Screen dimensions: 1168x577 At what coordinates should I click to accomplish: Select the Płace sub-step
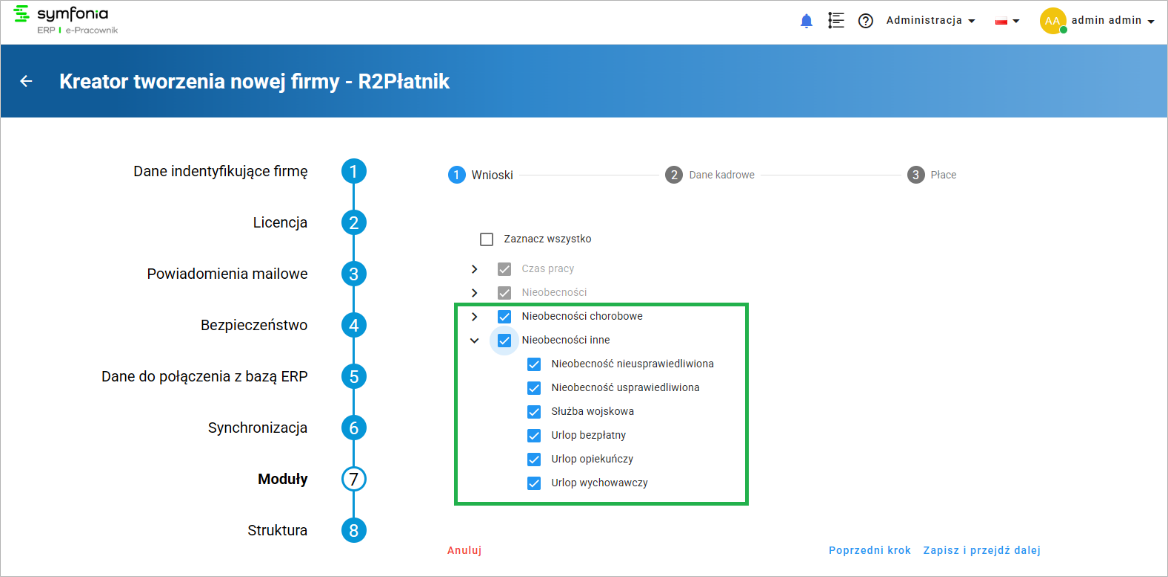[x=932, y=175]
